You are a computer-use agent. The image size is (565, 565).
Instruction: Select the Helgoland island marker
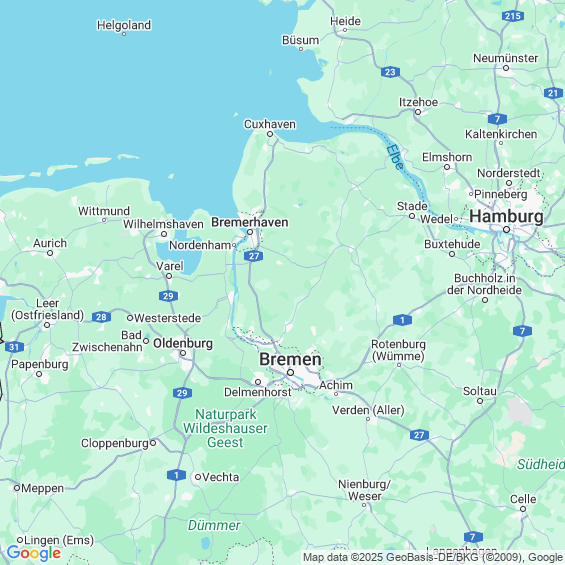(124, 34)
